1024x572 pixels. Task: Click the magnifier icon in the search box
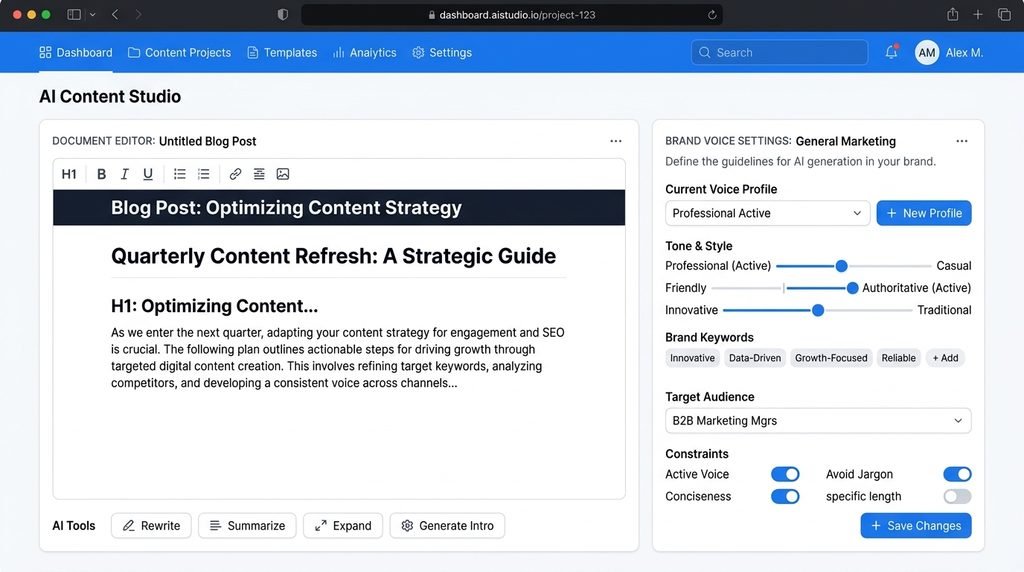pos(705,52)
